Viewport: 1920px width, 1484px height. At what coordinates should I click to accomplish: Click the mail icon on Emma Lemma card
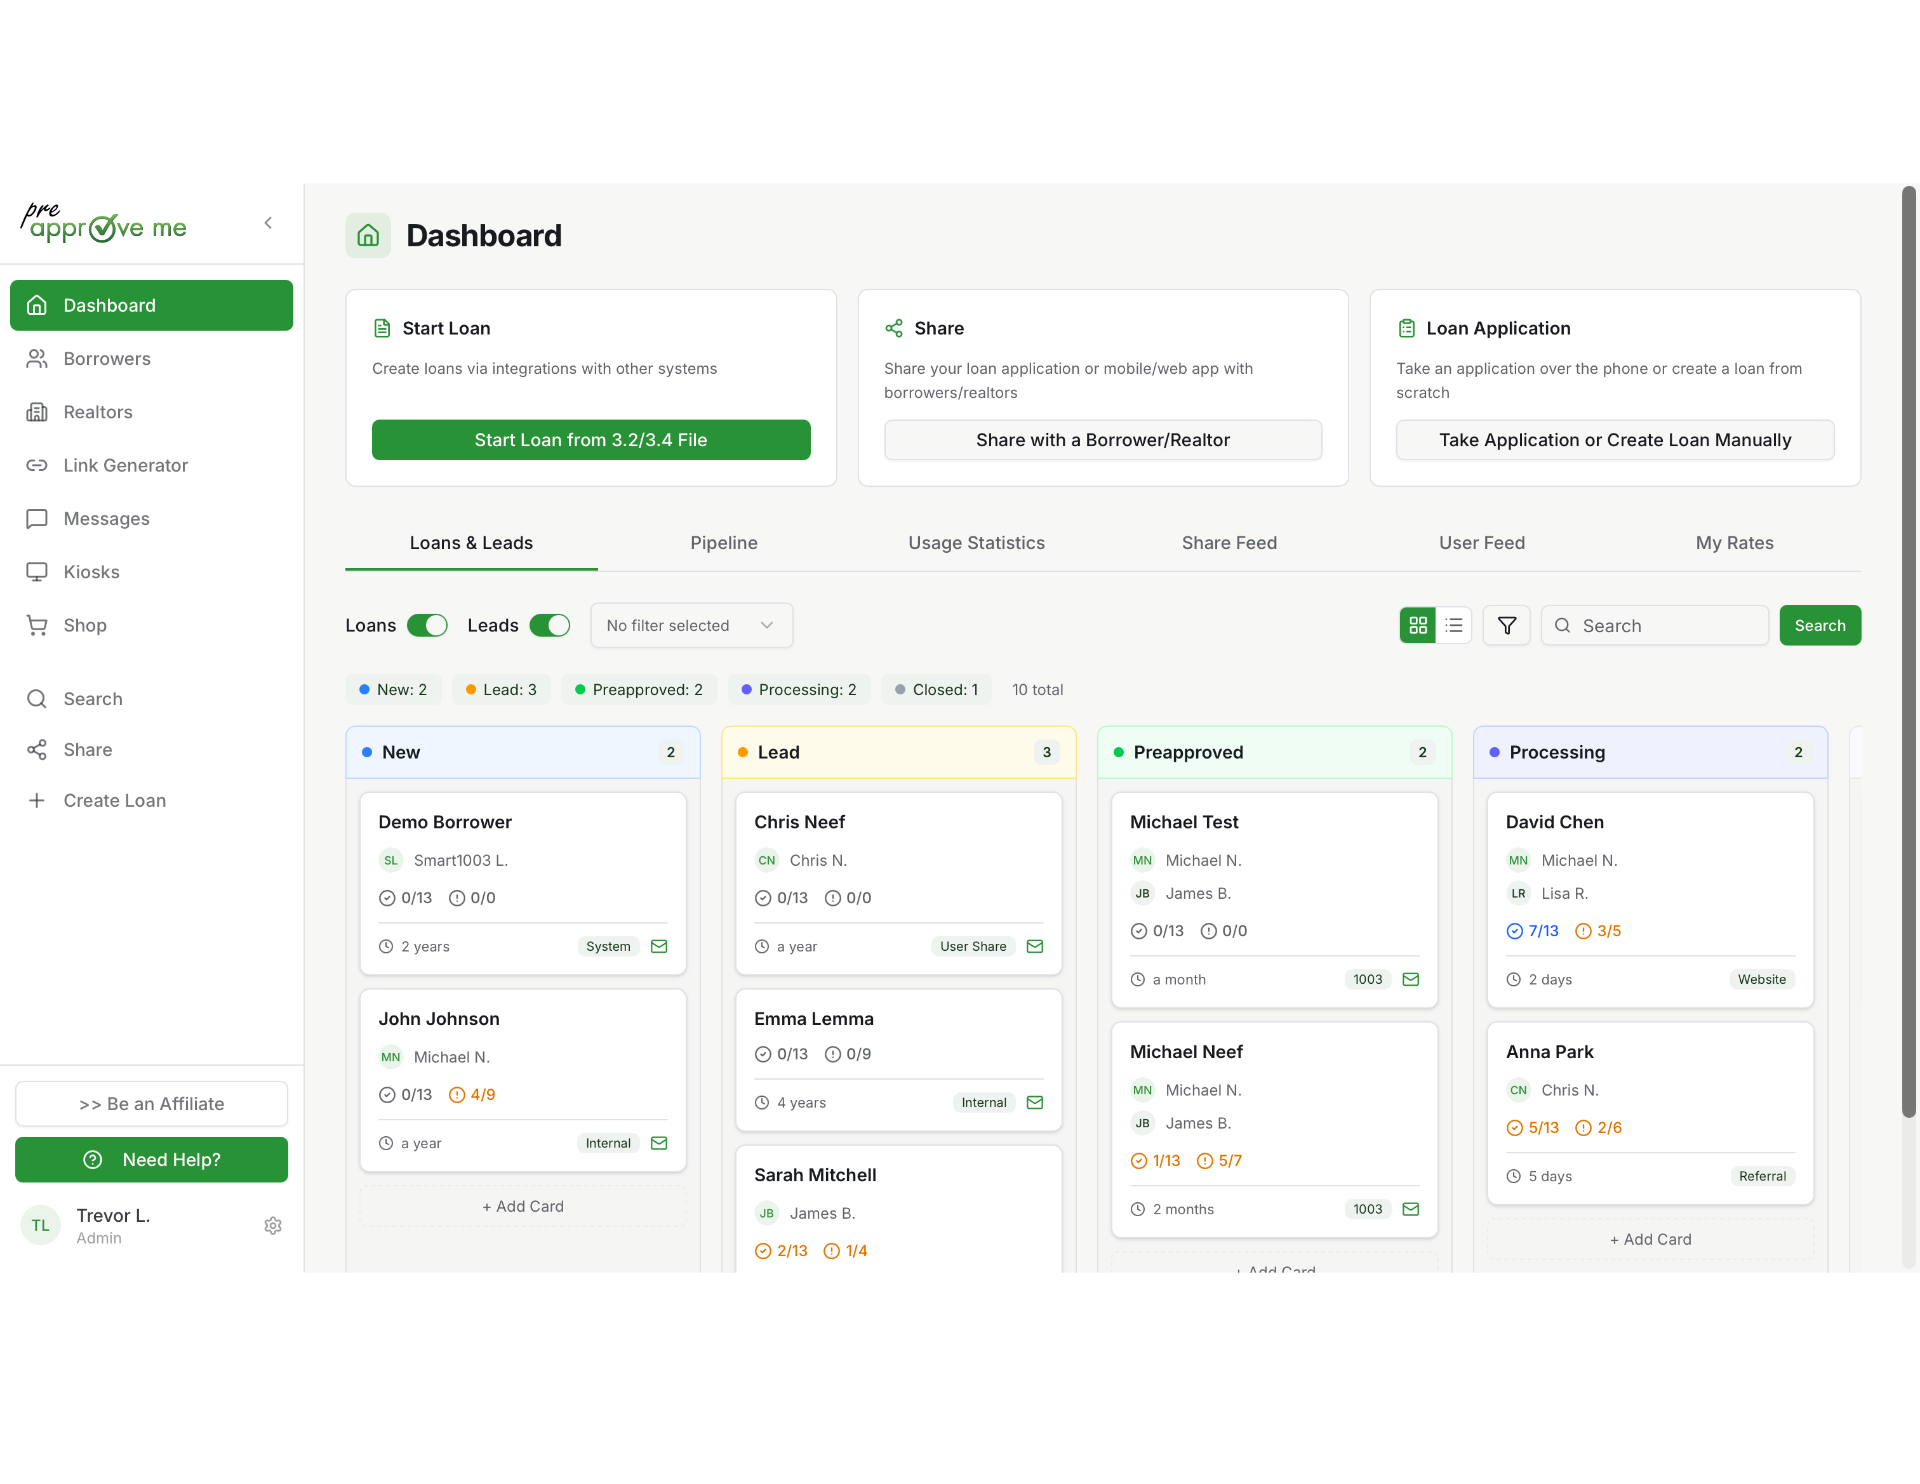click(x=1035, y=1102)
